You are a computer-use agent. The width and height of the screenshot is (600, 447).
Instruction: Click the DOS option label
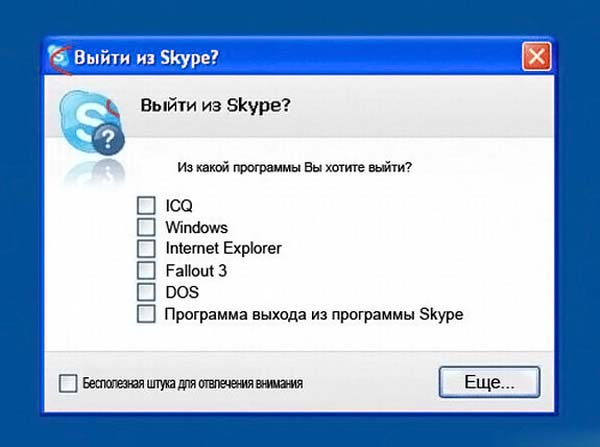click(182, 293)
